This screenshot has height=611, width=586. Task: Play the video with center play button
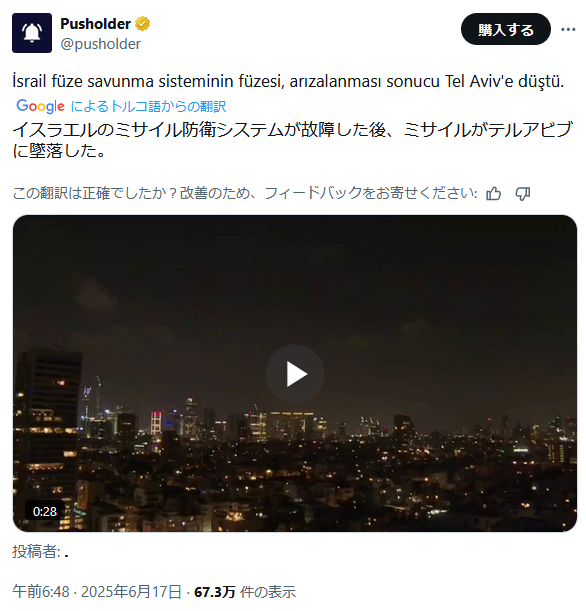pyautogui.click(x=295, y=374)
